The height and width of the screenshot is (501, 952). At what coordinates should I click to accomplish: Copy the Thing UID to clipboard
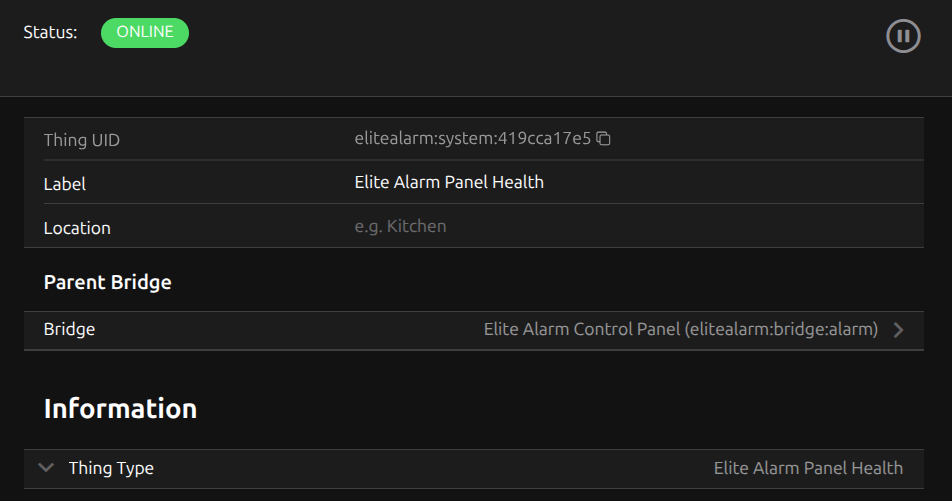[604, 139]
